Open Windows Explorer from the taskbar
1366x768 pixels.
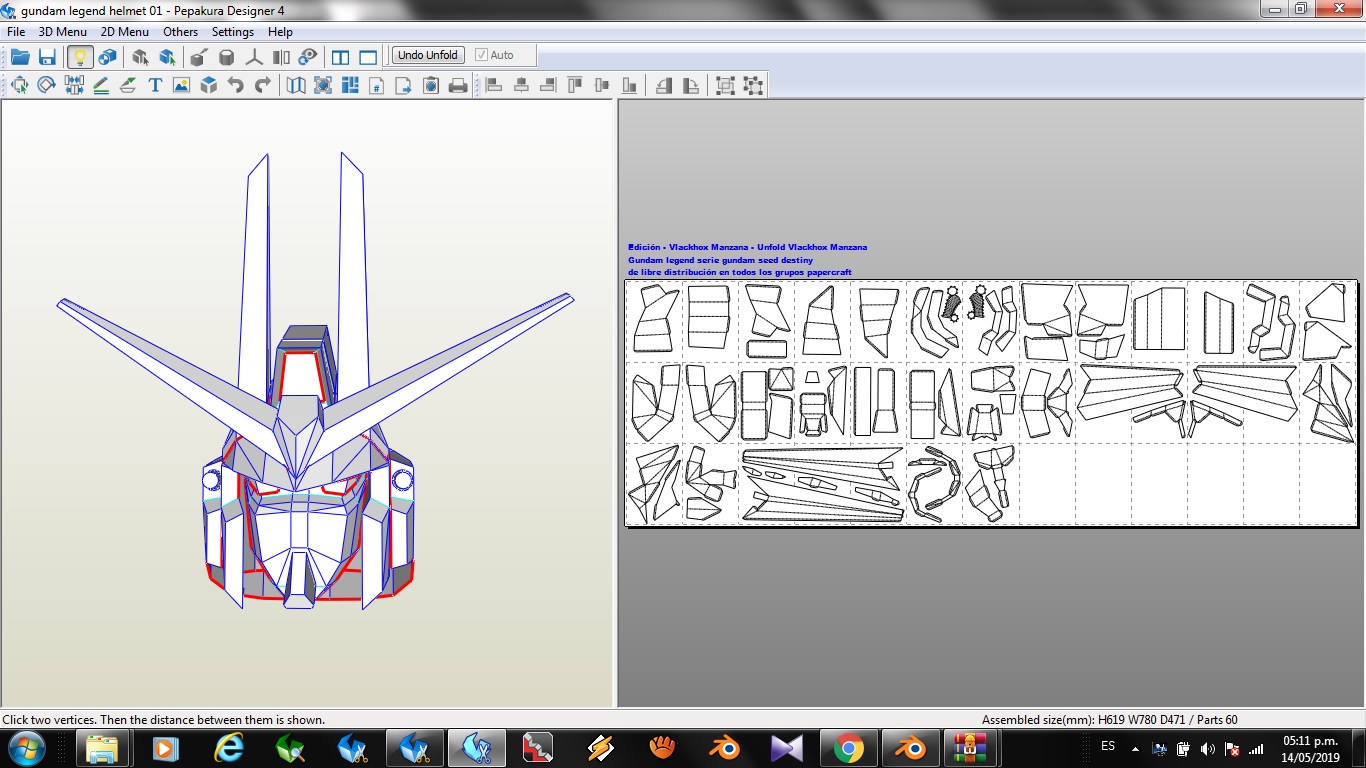click(x=103, y=748)
